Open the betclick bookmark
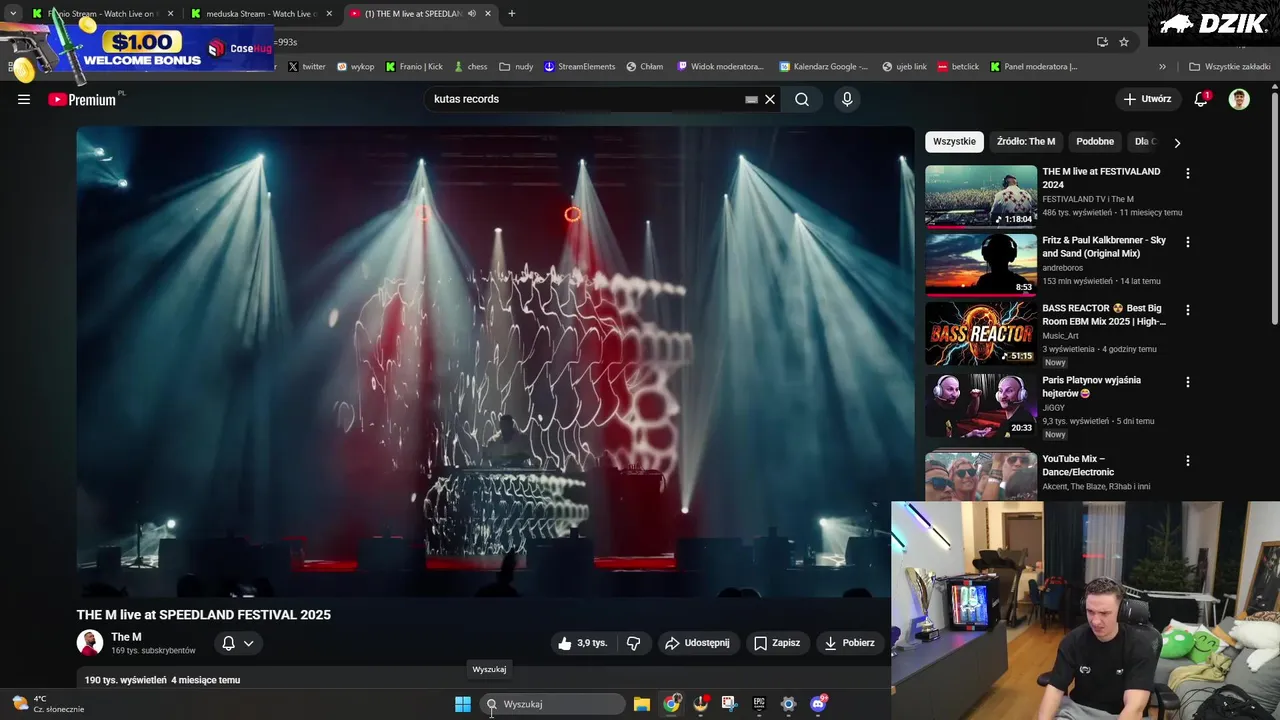Image resolution: width=1280 pixels, height=720 pixels. click(x=958, y=67)
